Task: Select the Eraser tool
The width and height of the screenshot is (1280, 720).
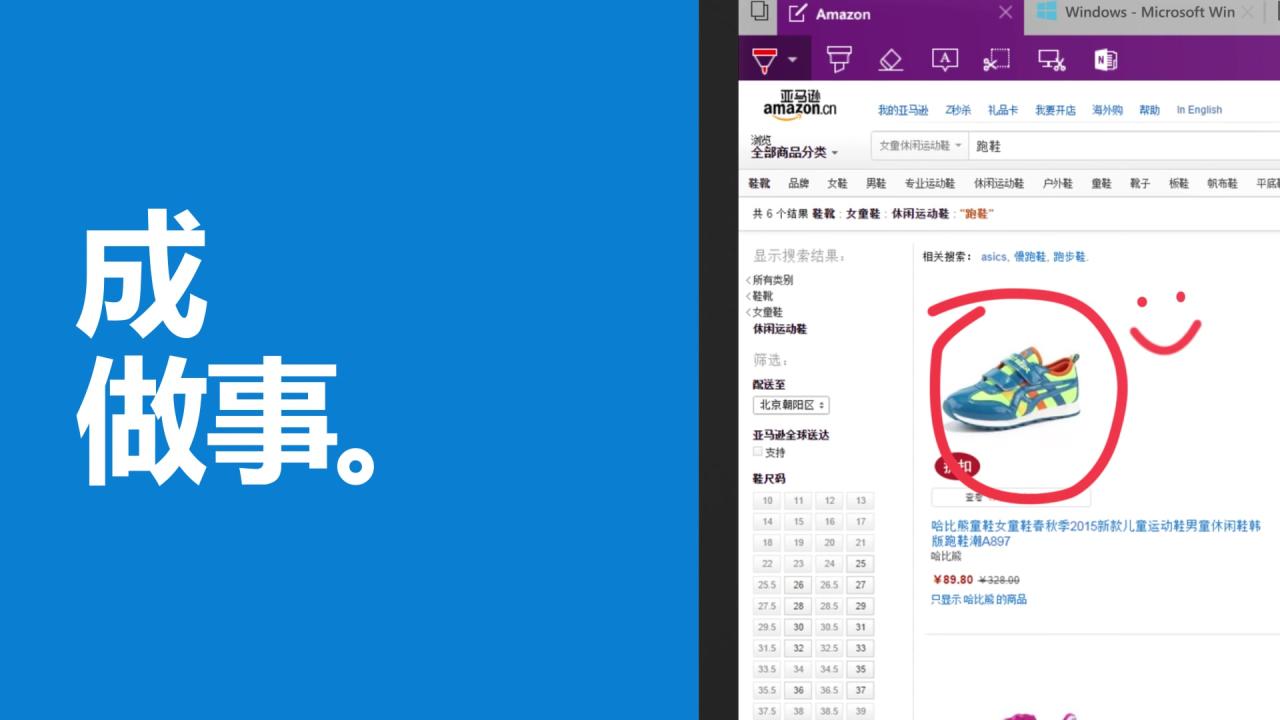Action: [x=891, y=60]
